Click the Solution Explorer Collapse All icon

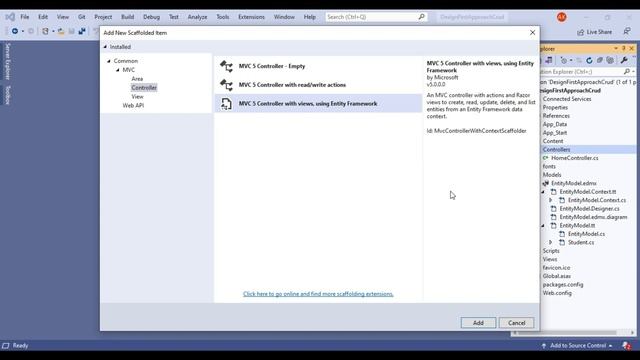[600, 60]
